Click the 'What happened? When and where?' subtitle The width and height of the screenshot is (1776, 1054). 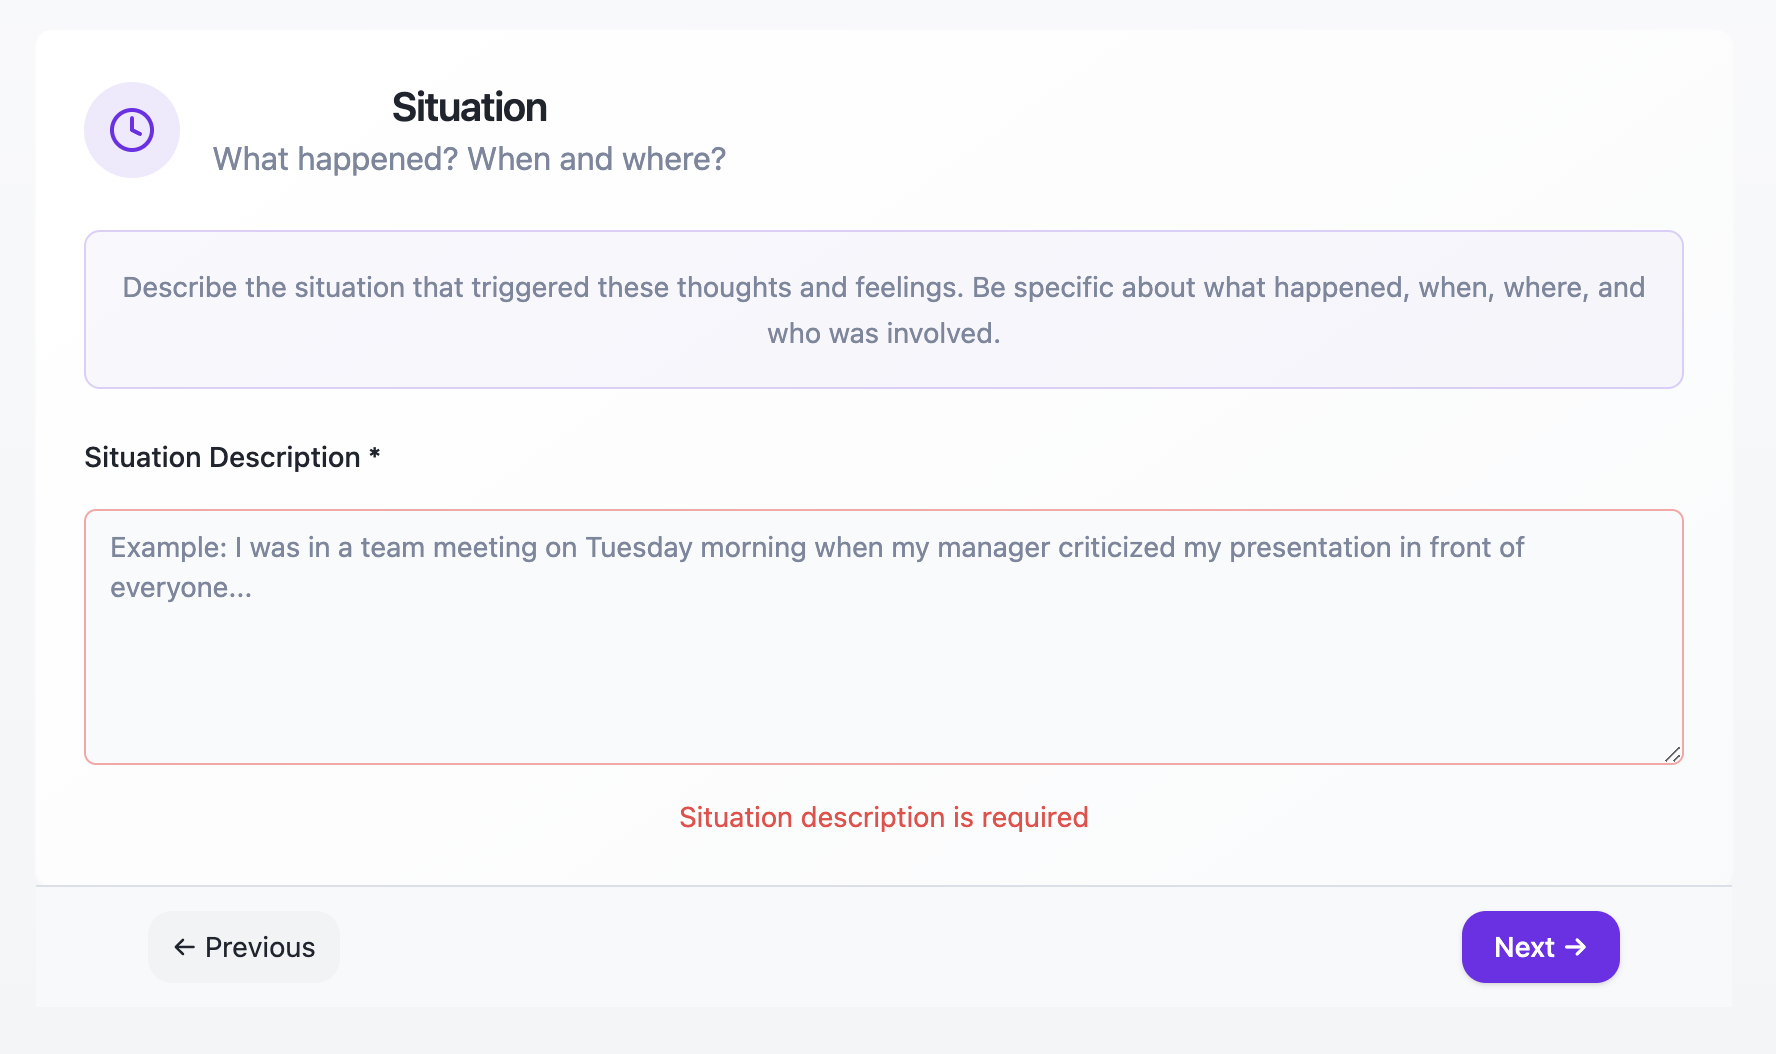click(469, 158)
